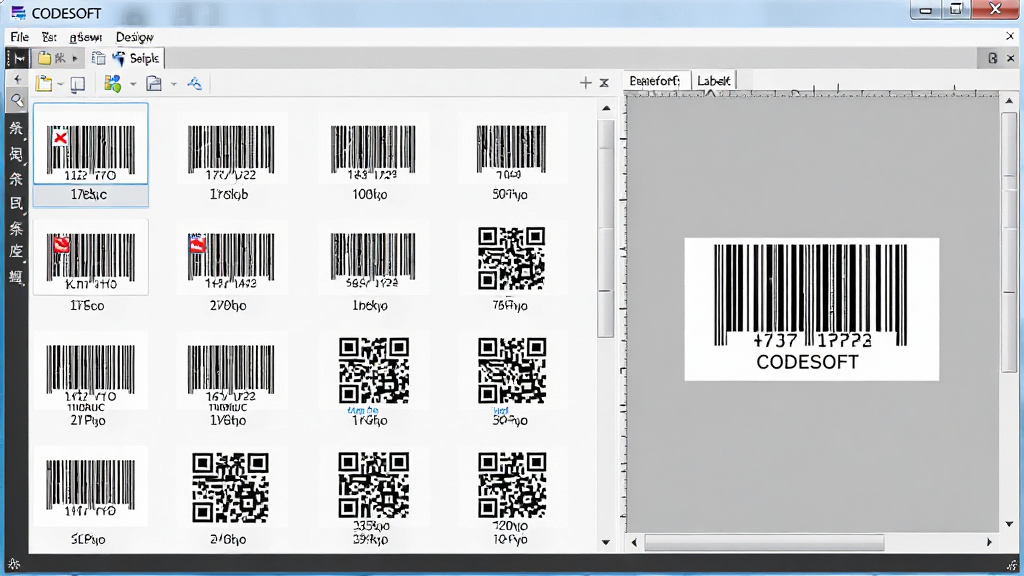Close the inner document with menu-bar X
This screenshot has height=576, width=1024.
tap(1010, 37)
